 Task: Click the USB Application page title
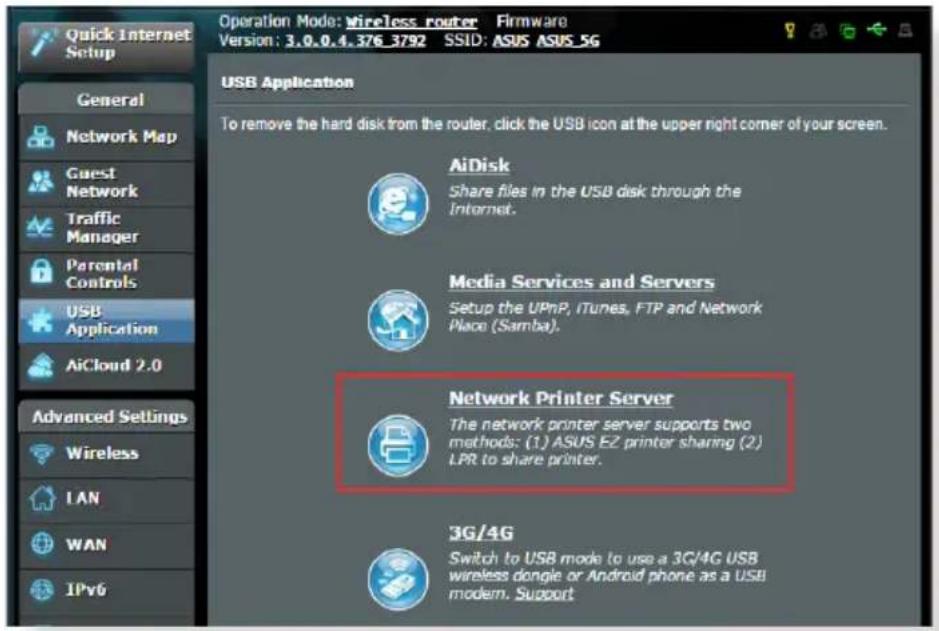pos(287,82)
